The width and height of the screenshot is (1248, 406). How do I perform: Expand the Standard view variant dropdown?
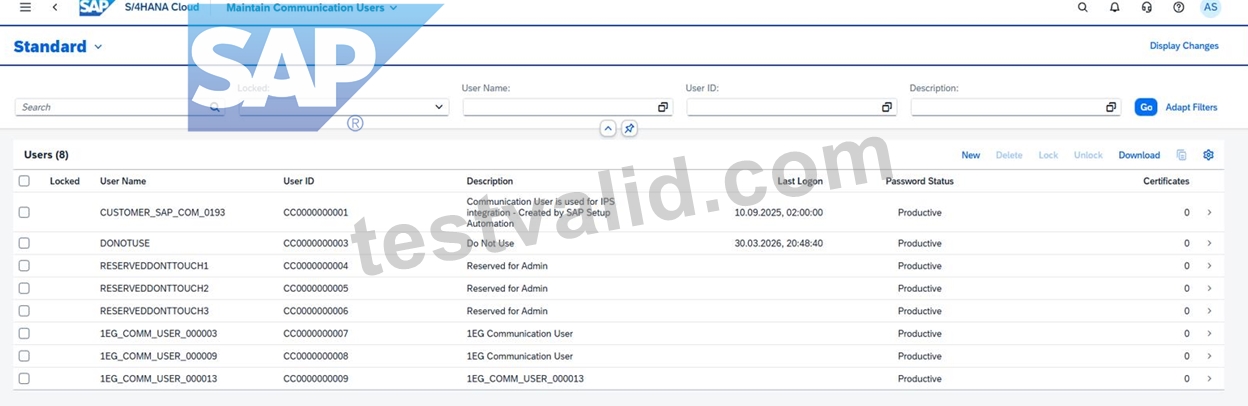coord(98,47)
